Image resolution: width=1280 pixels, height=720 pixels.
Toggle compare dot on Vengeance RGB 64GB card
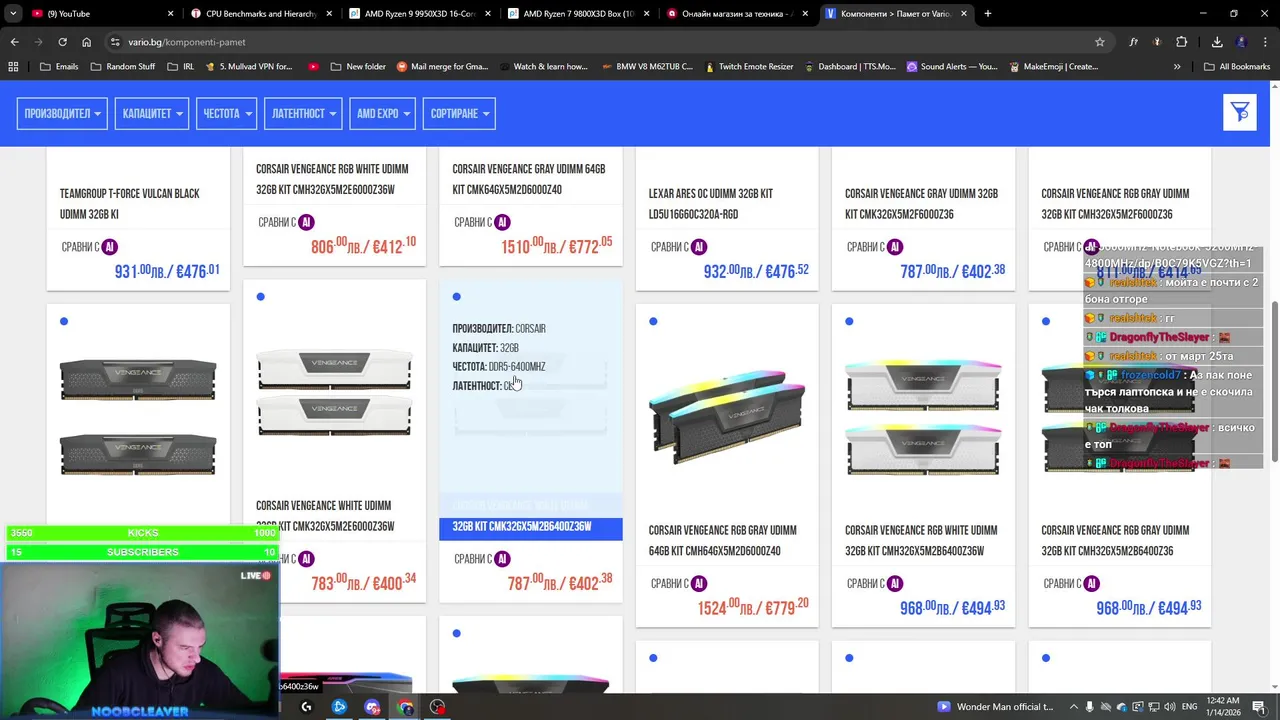tap(653, 321)
